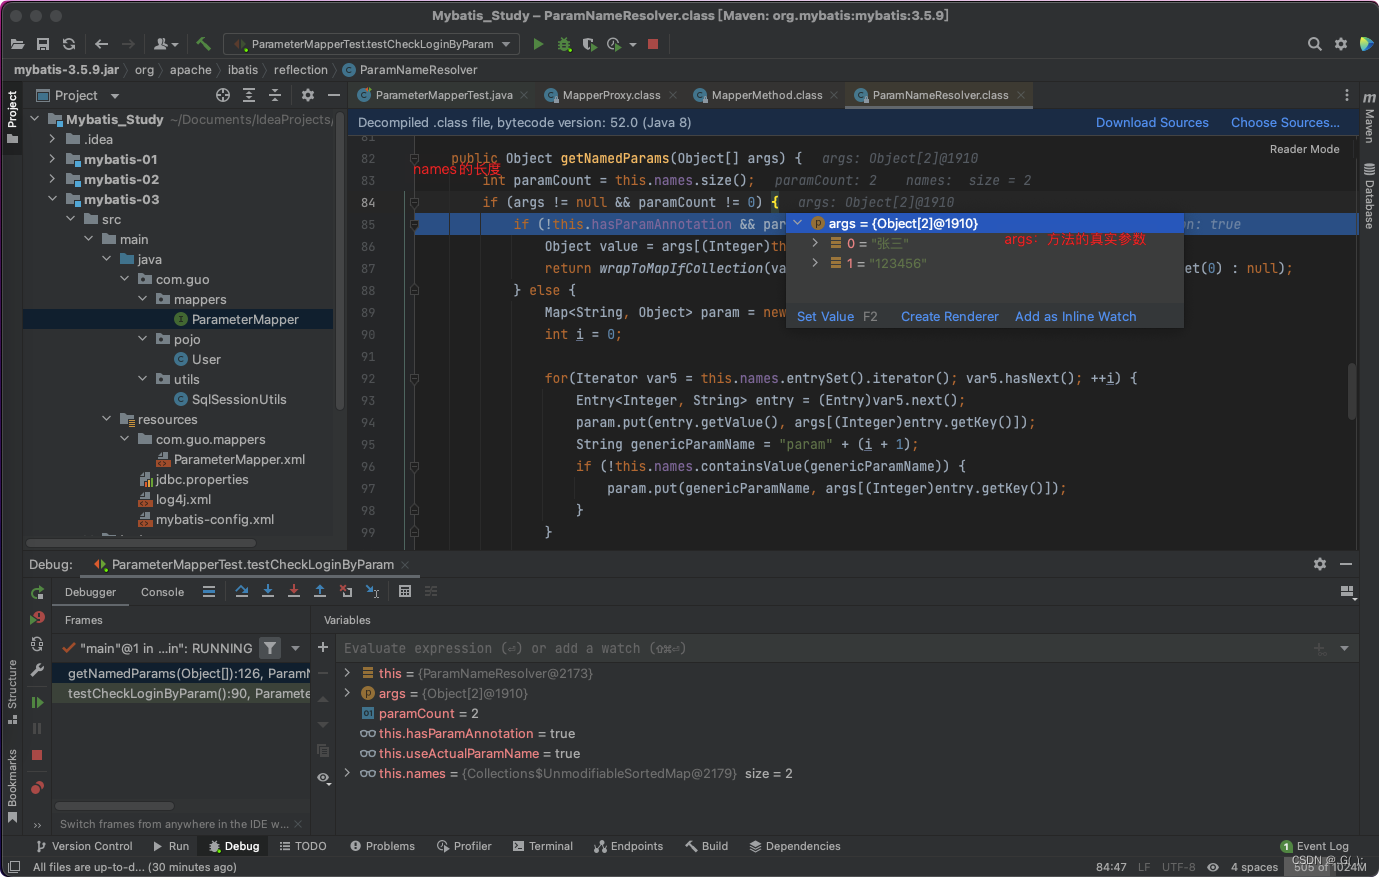This screenshot has height=877, width=1379.
Task: Build the project with the hammer icon
Action: [203, 44]
